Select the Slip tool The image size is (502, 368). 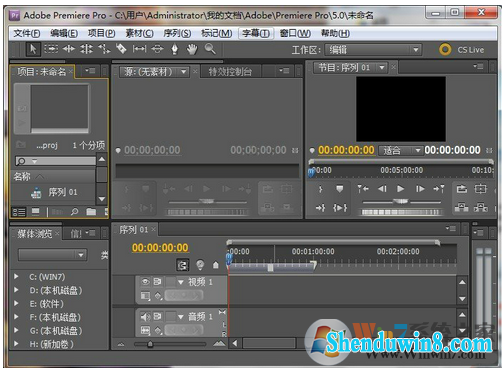pos(139,49)
